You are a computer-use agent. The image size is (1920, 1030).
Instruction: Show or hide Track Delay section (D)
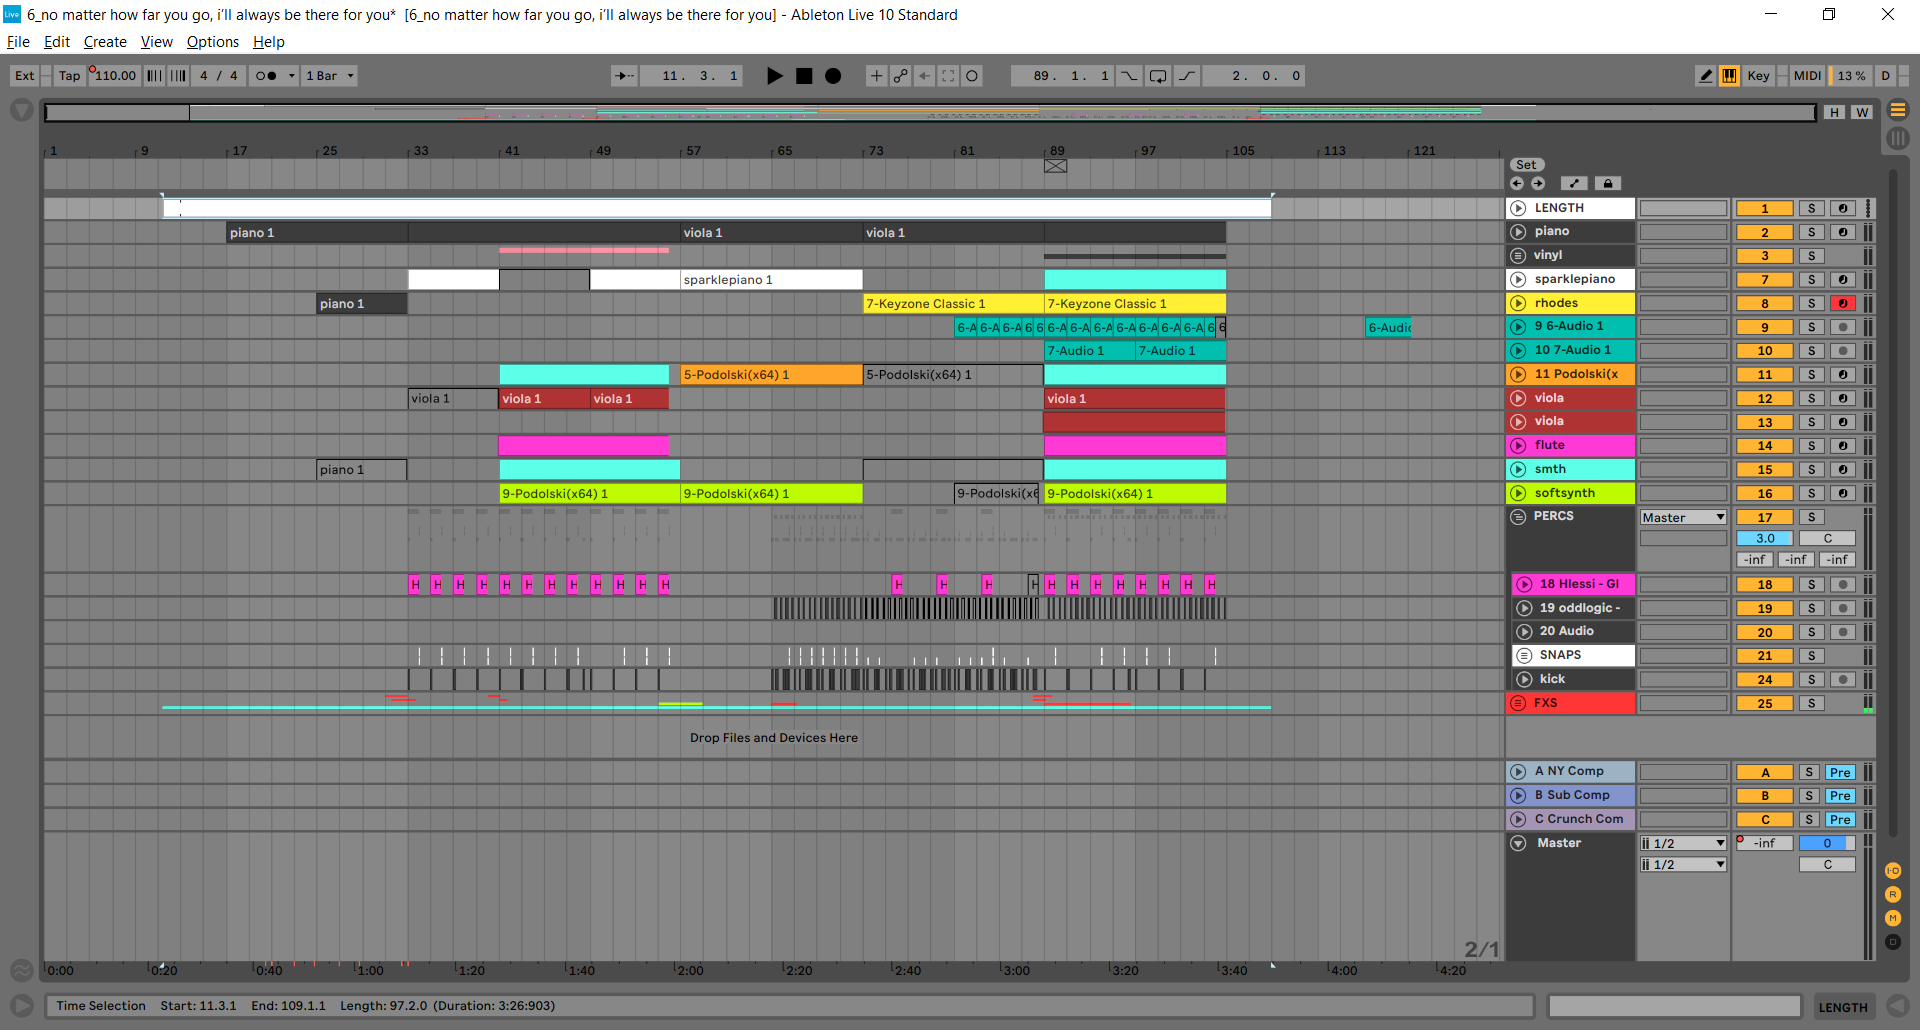tap(1893, 942)
